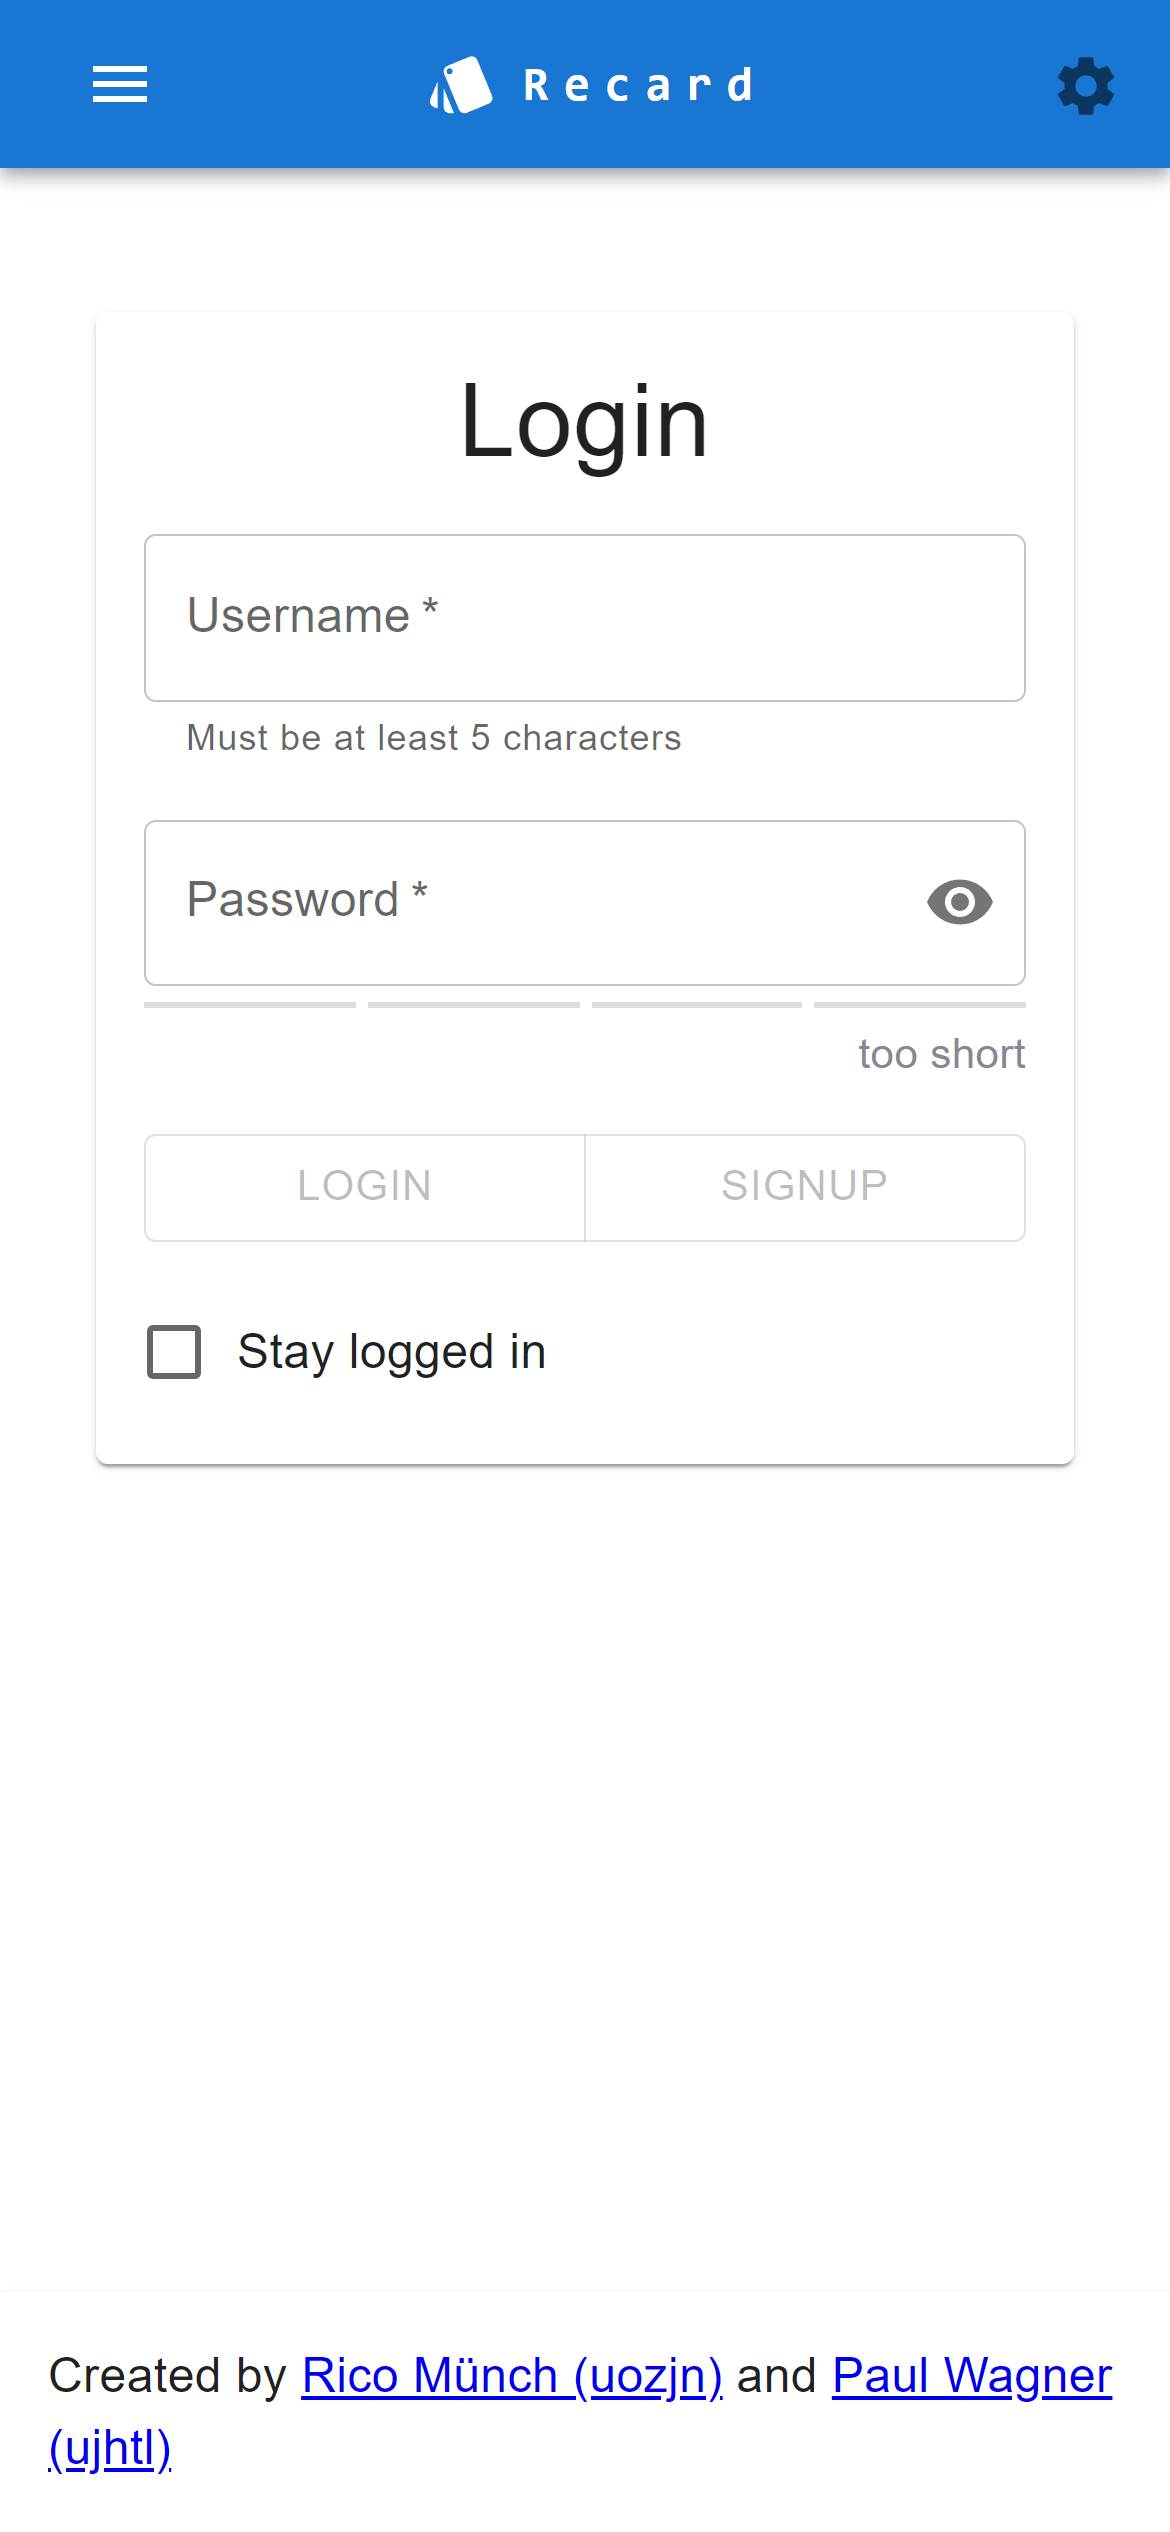The width and height of the screenshot is (1170, 2532).
Task: Enable the Stay logged in checkbox
Action: tap(172, 1352)
